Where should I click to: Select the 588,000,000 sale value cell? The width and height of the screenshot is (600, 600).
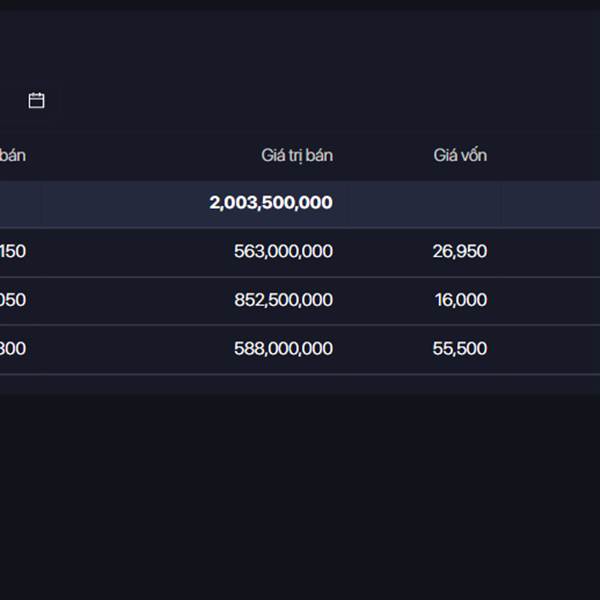pos(283,349)
